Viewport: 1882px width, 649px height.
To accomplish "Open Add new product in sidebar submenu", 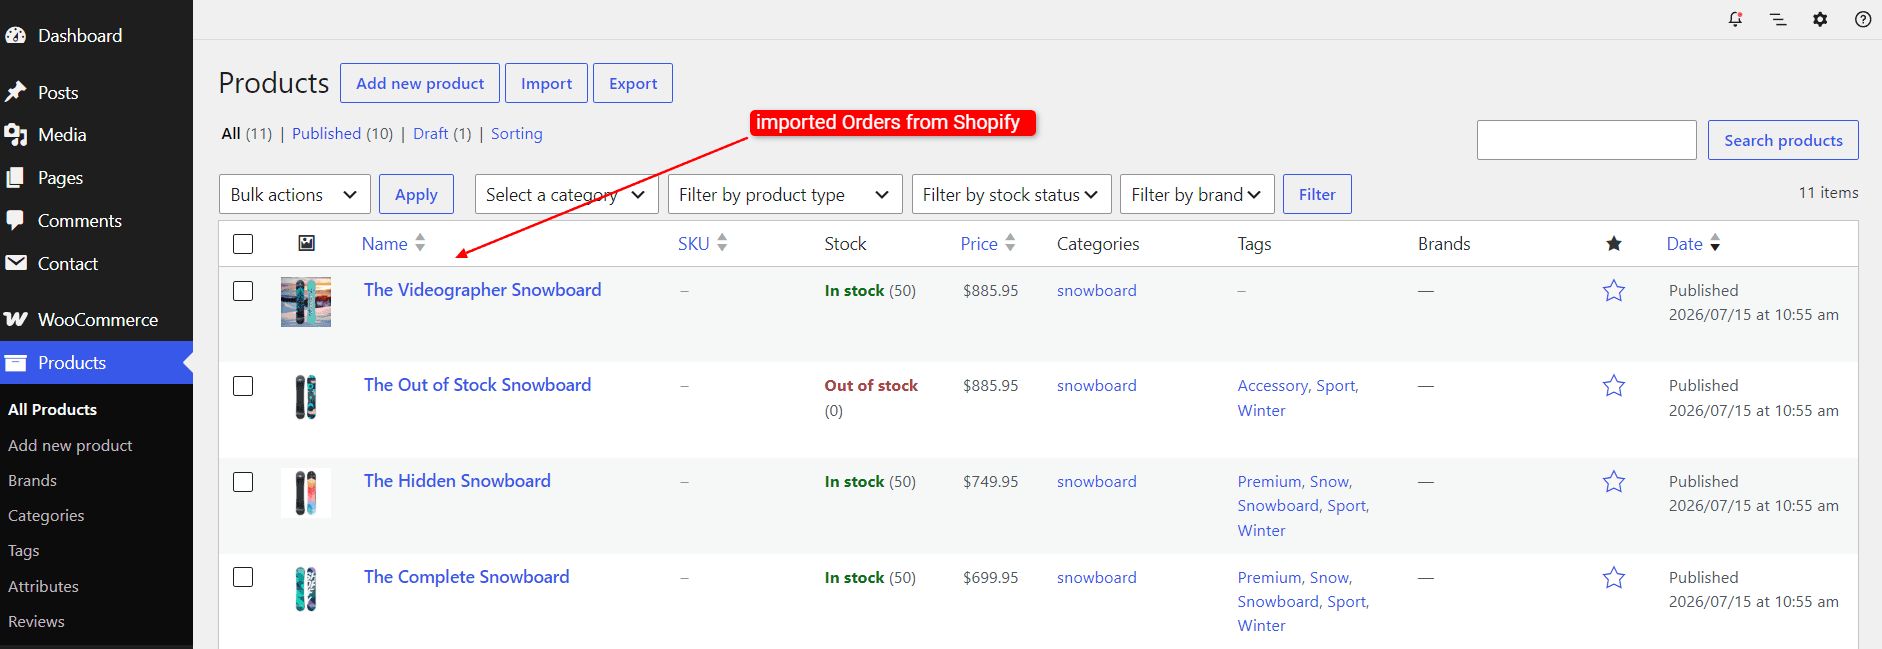I will pyautogui.click(x=70, y=445).
